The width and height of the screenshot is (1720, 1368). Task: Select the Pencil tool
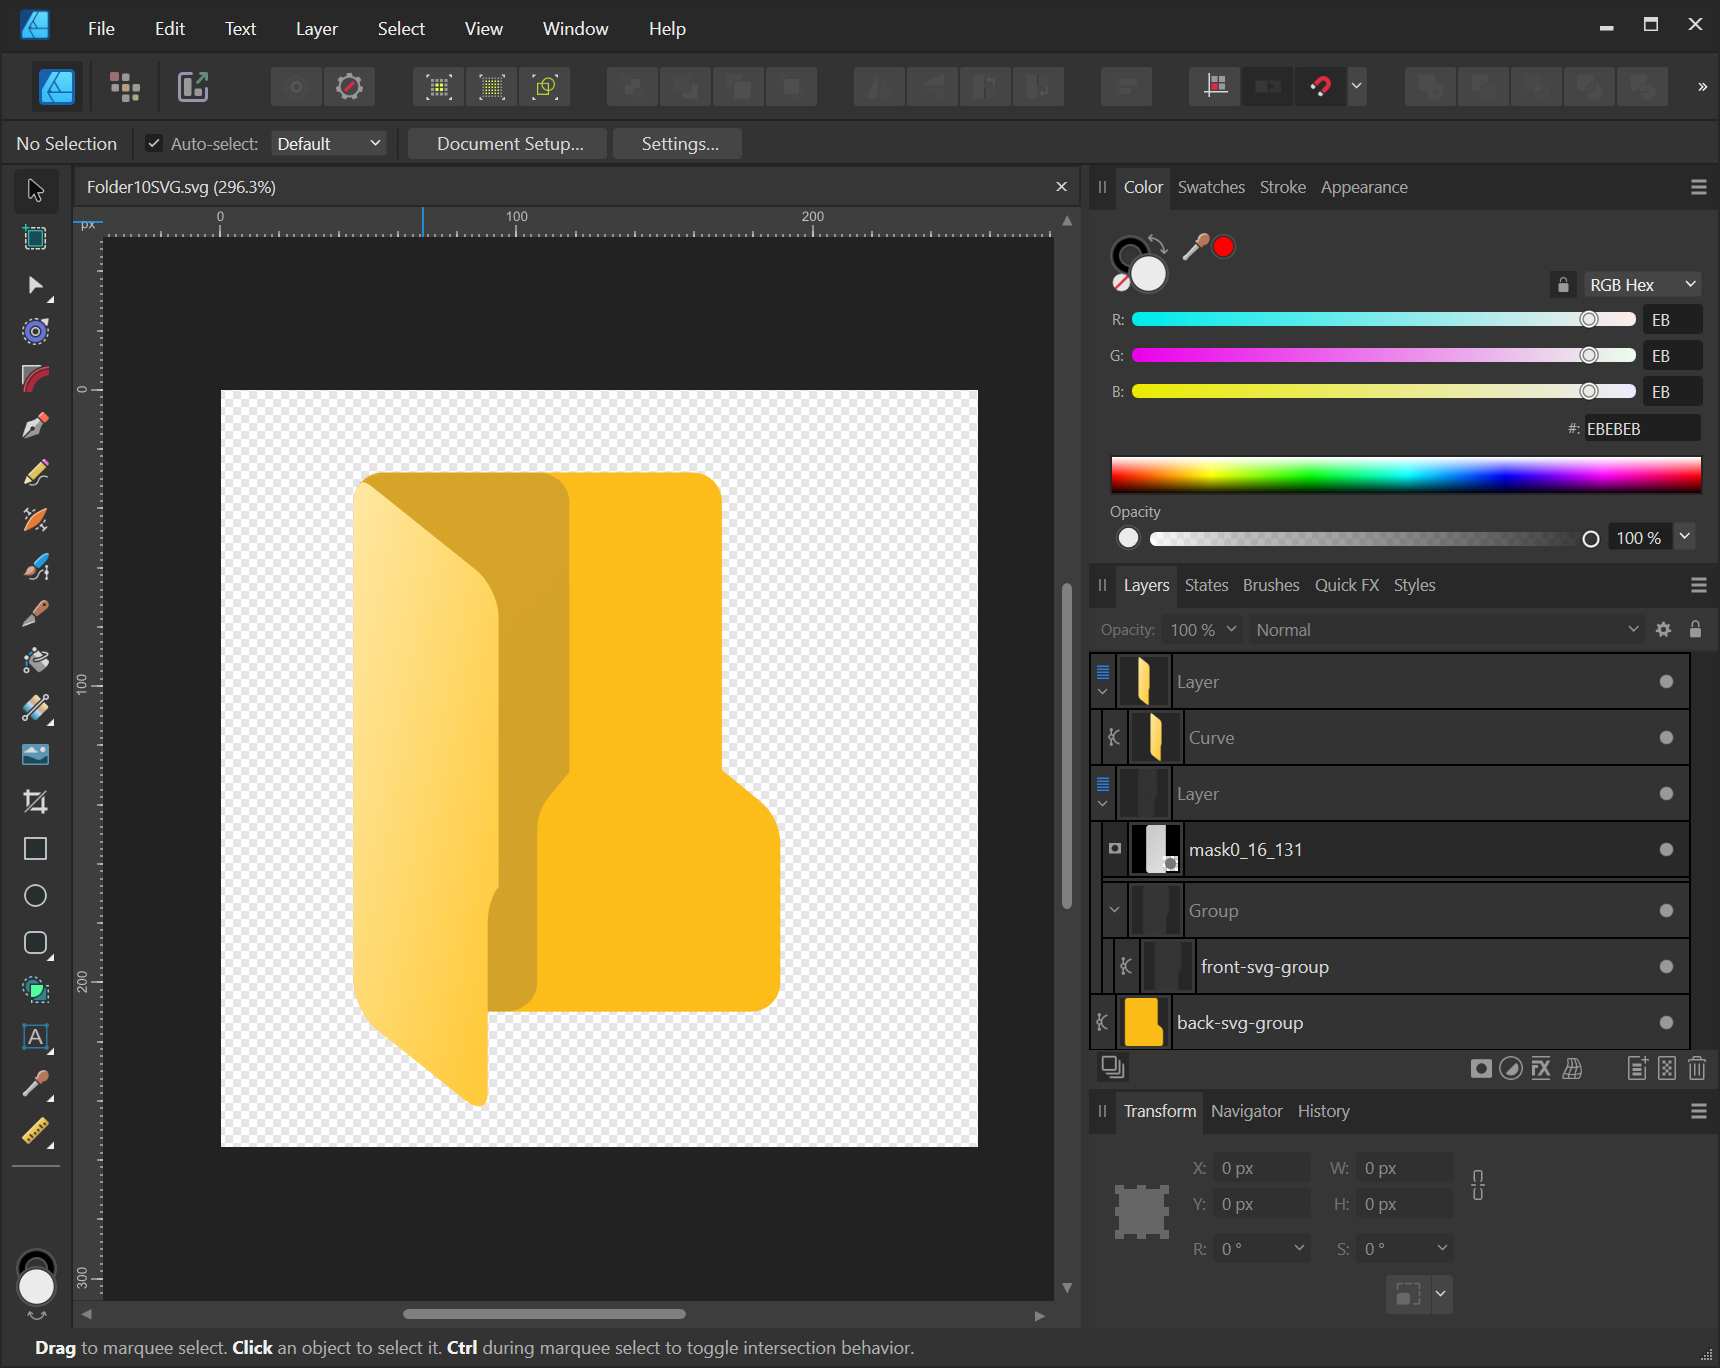tap(35, 473)
